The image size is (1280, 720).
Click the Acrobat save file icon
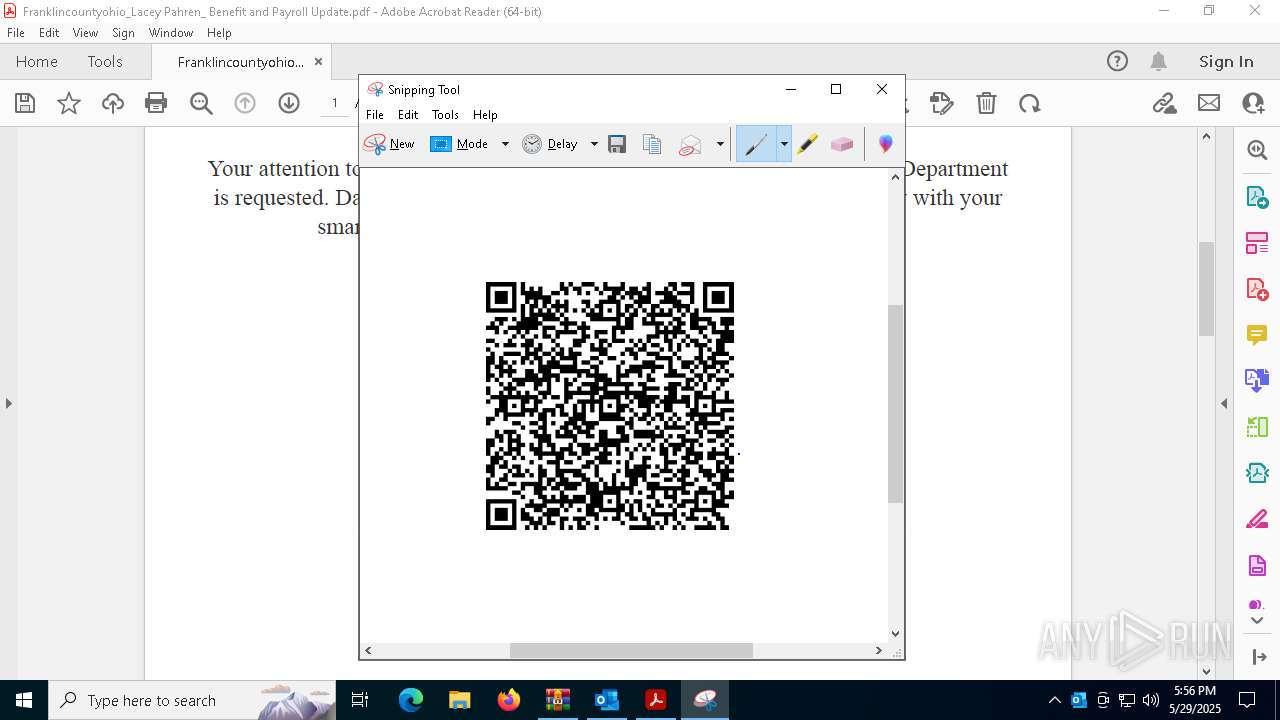tap(25, 103)
